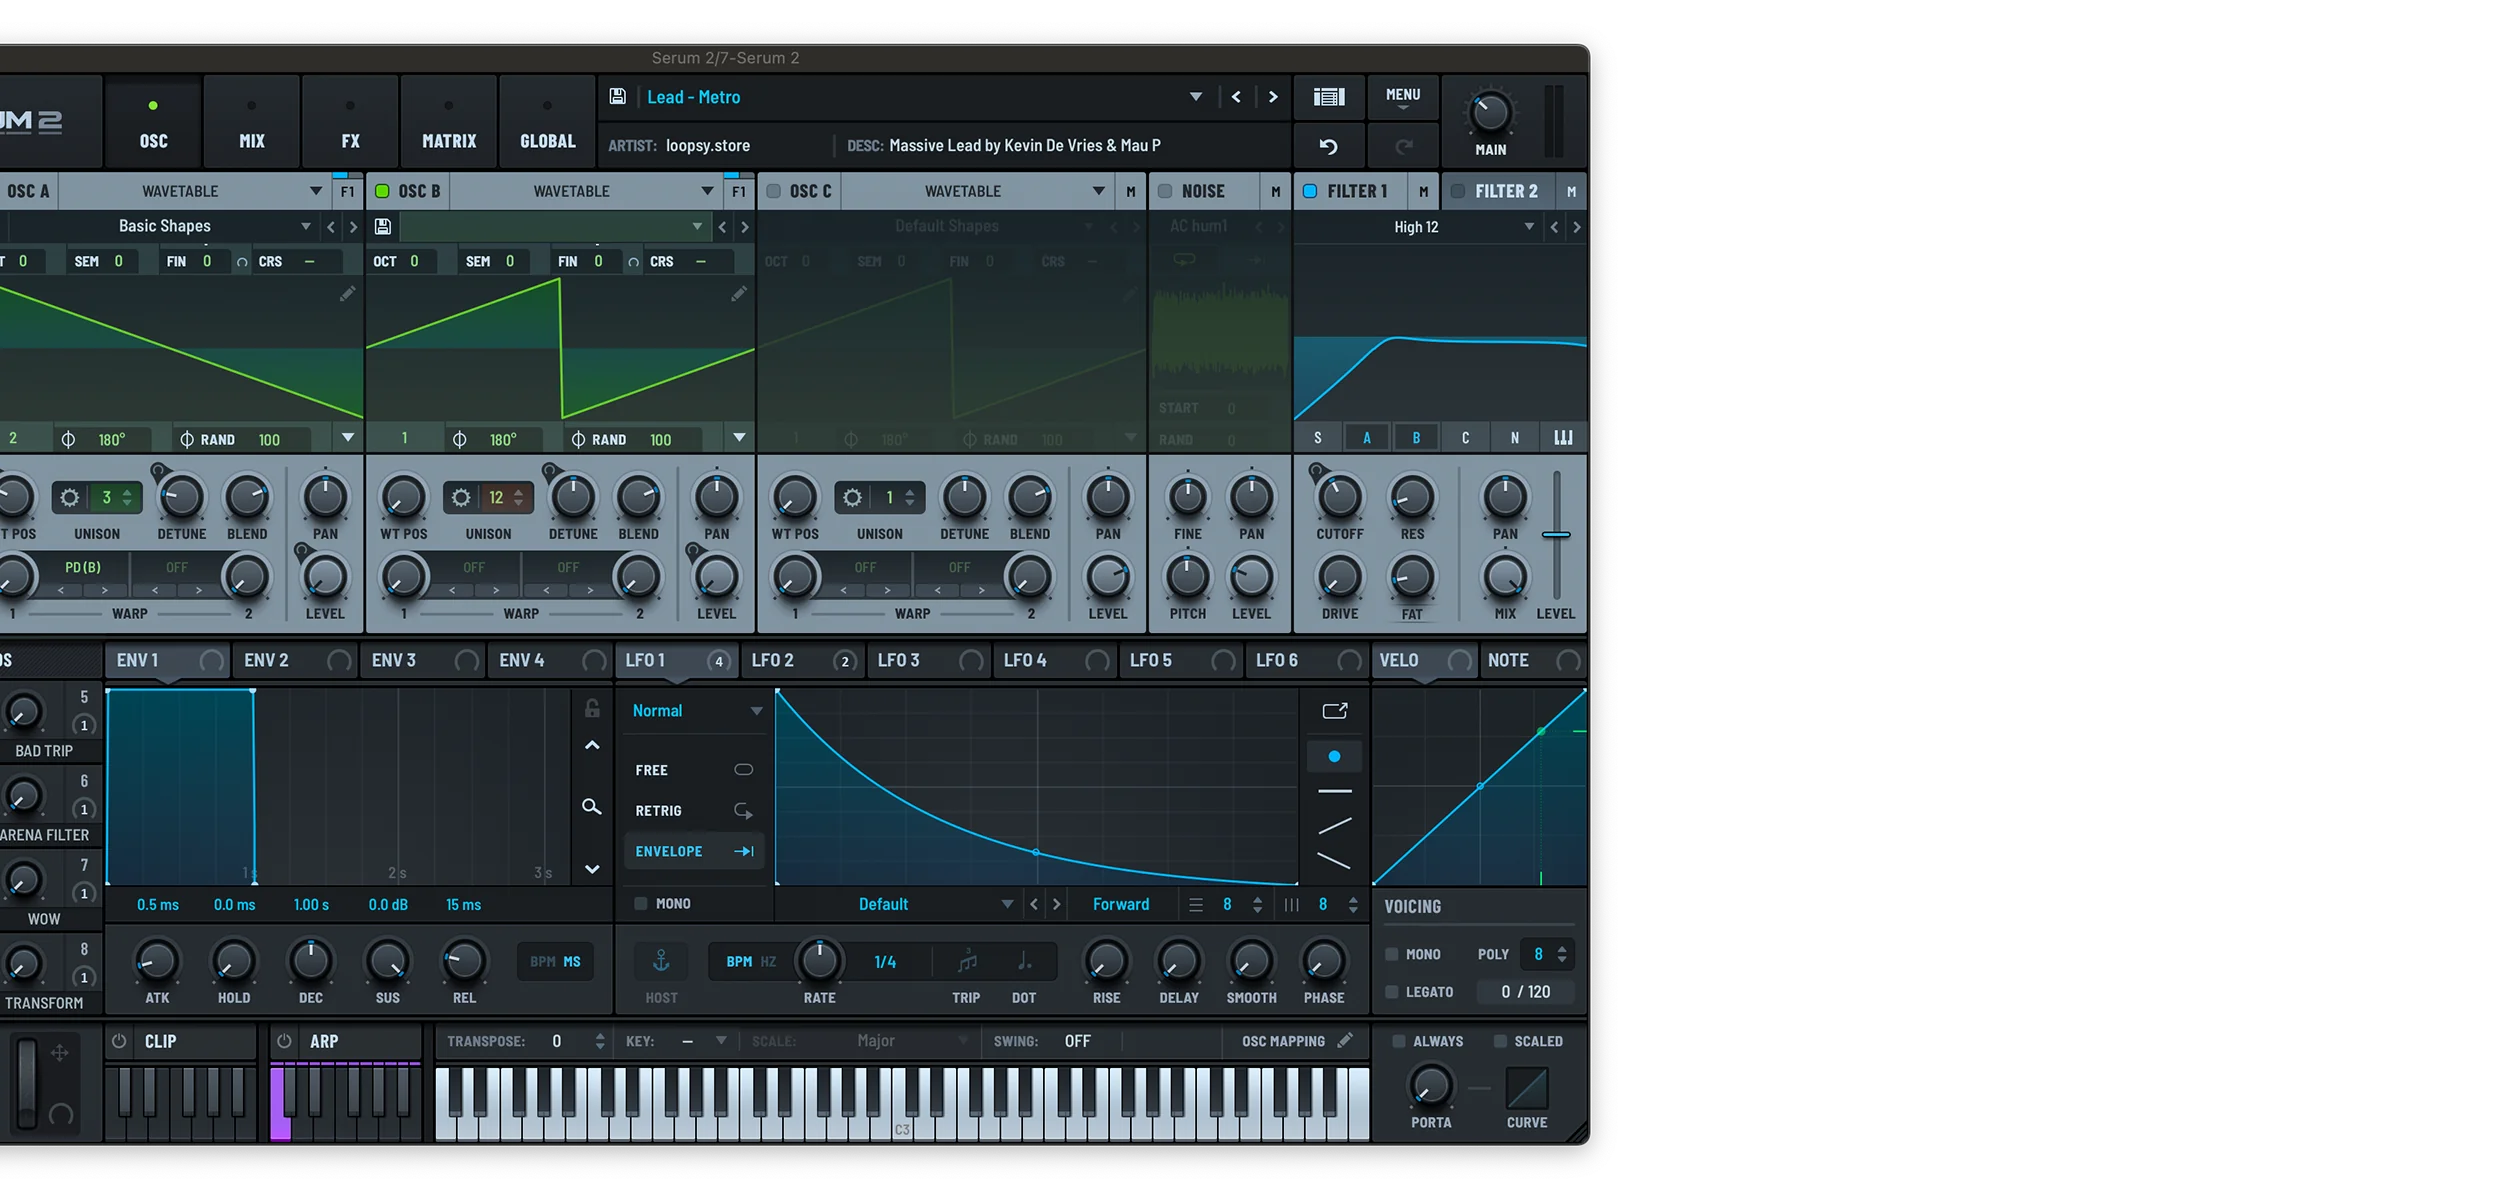The height and width of the screenshot is (1200, 2500).
Task: Click OSC B unison gear settings icon
Action: (x=461, y=497)
